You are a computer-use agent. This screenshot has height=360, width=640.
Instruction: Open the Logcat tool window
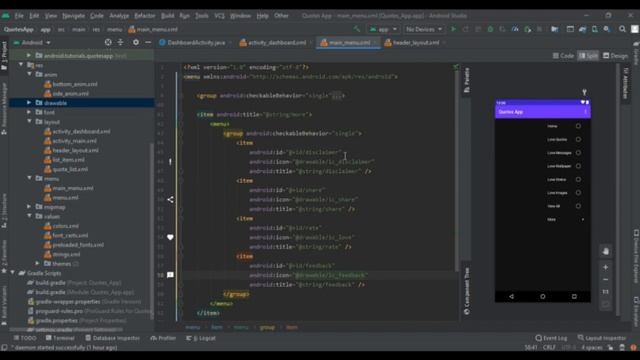[200, 338]
